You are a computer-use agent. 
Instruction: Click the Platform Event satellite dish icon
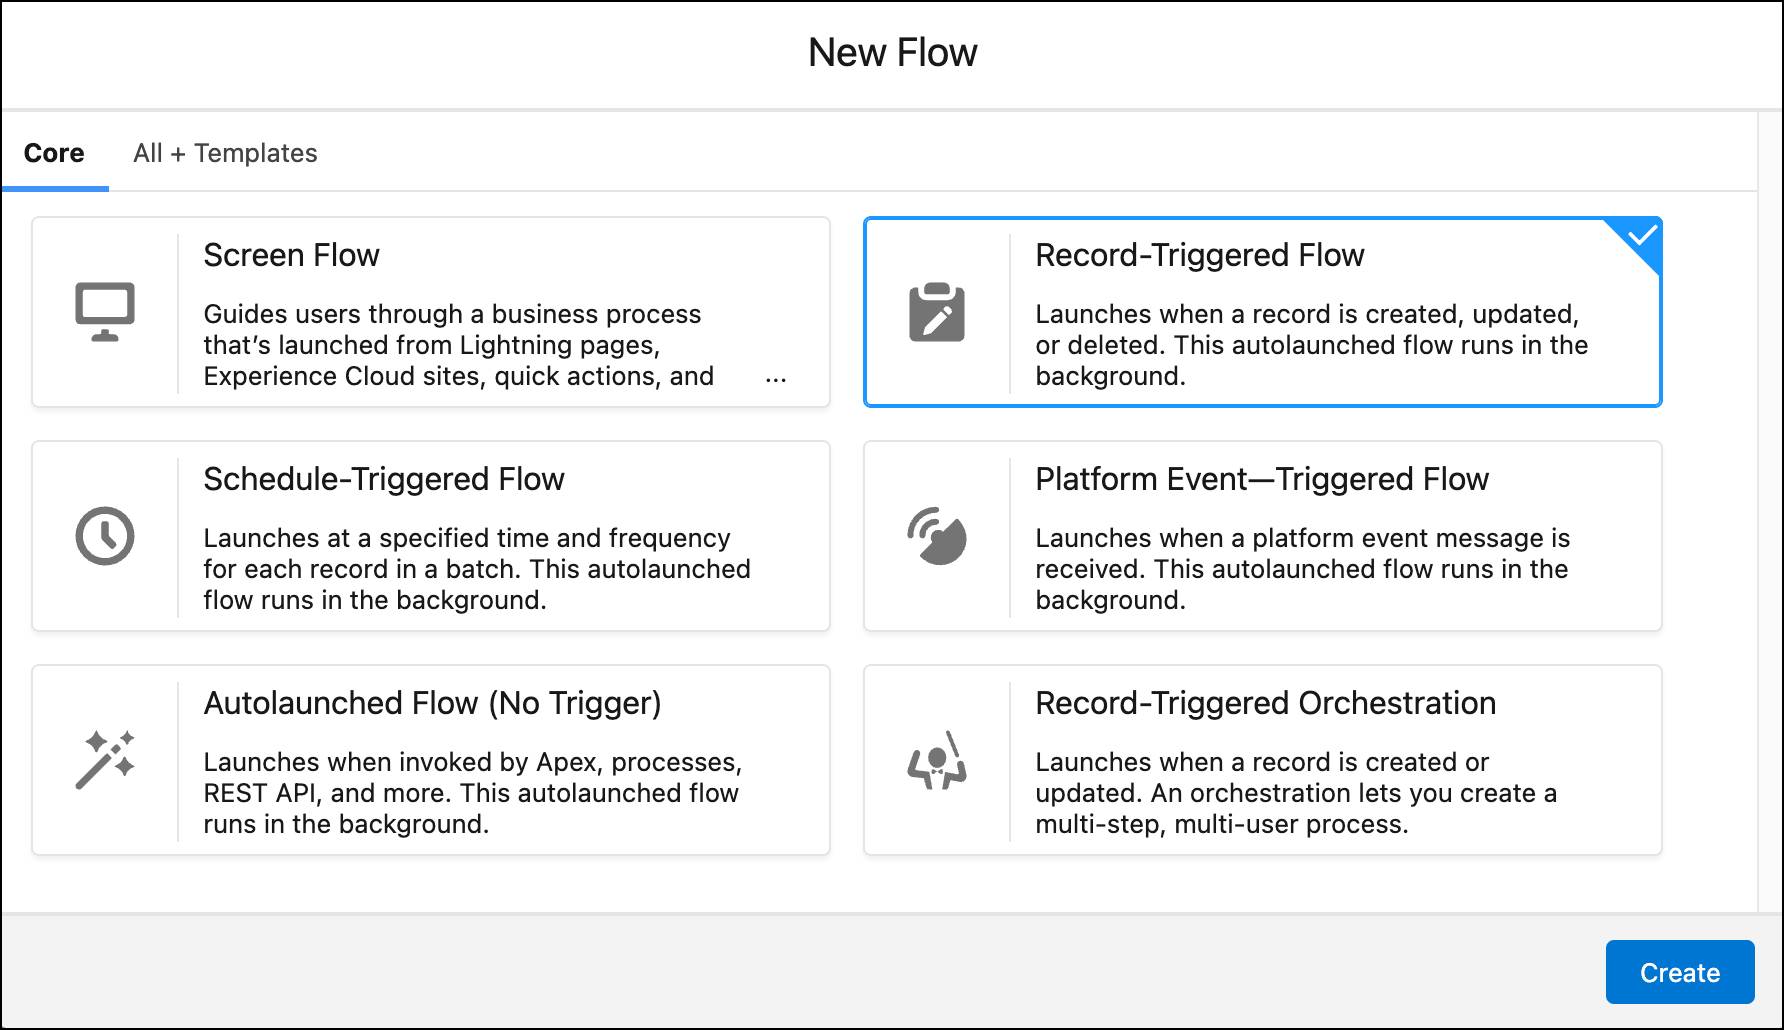[938, 536]
